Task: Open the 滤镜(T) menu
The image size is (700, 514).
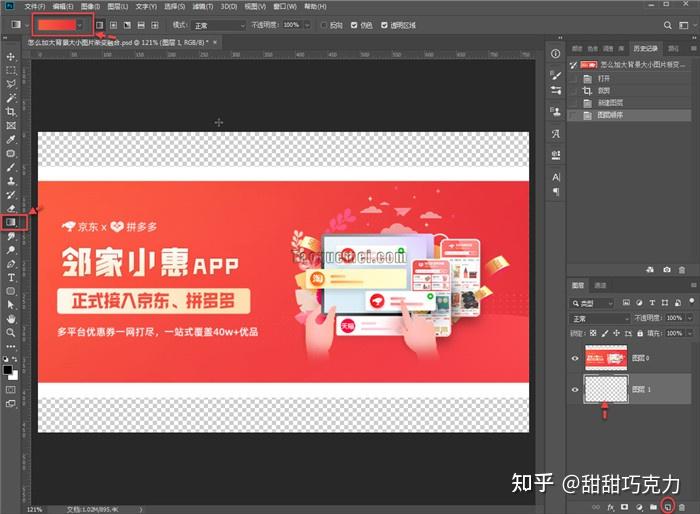Action: point(203,6)
